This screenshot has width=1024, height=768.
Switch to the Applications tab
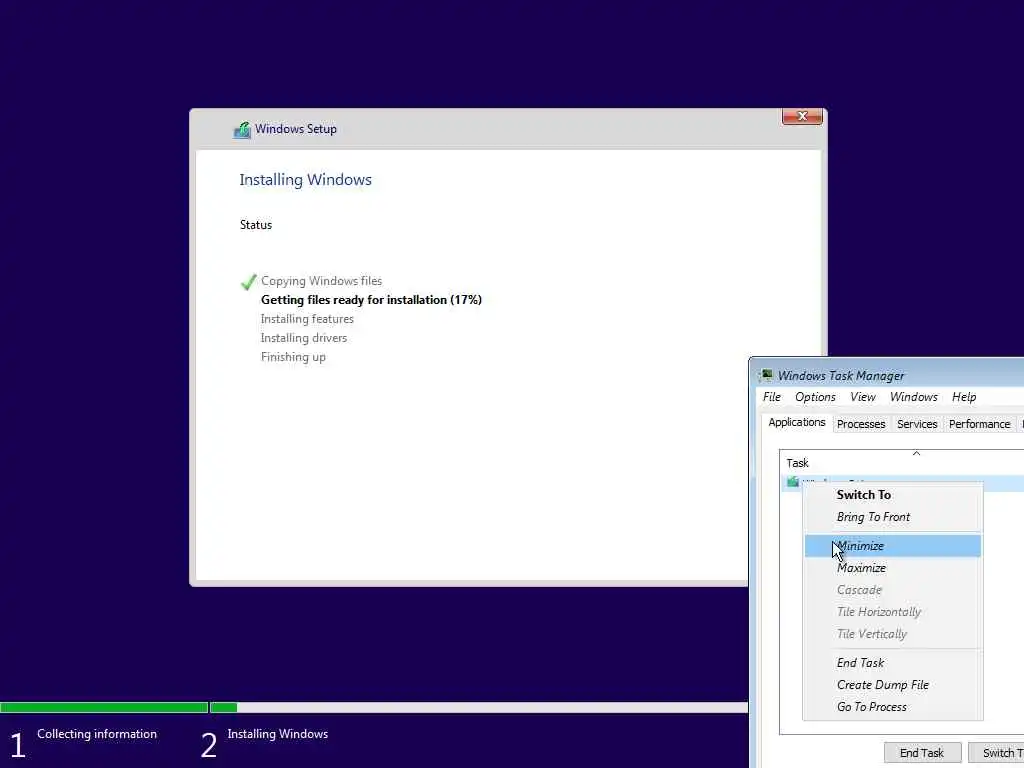pyautogui.click(x=797, y=423)
